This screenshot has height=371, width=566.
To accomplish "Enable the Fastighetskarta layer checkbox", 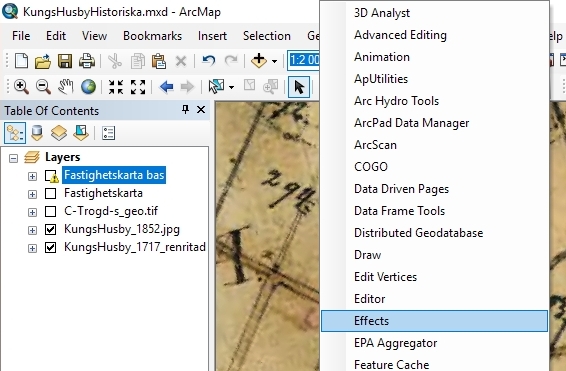I will 51,193.
